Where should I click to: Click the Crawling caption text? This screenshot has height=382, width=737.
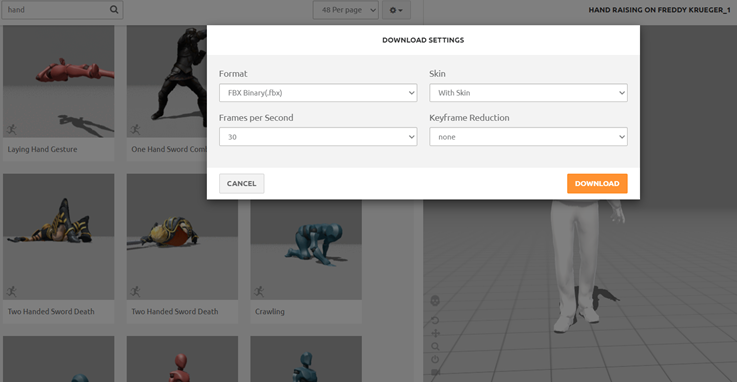point(270,312)
